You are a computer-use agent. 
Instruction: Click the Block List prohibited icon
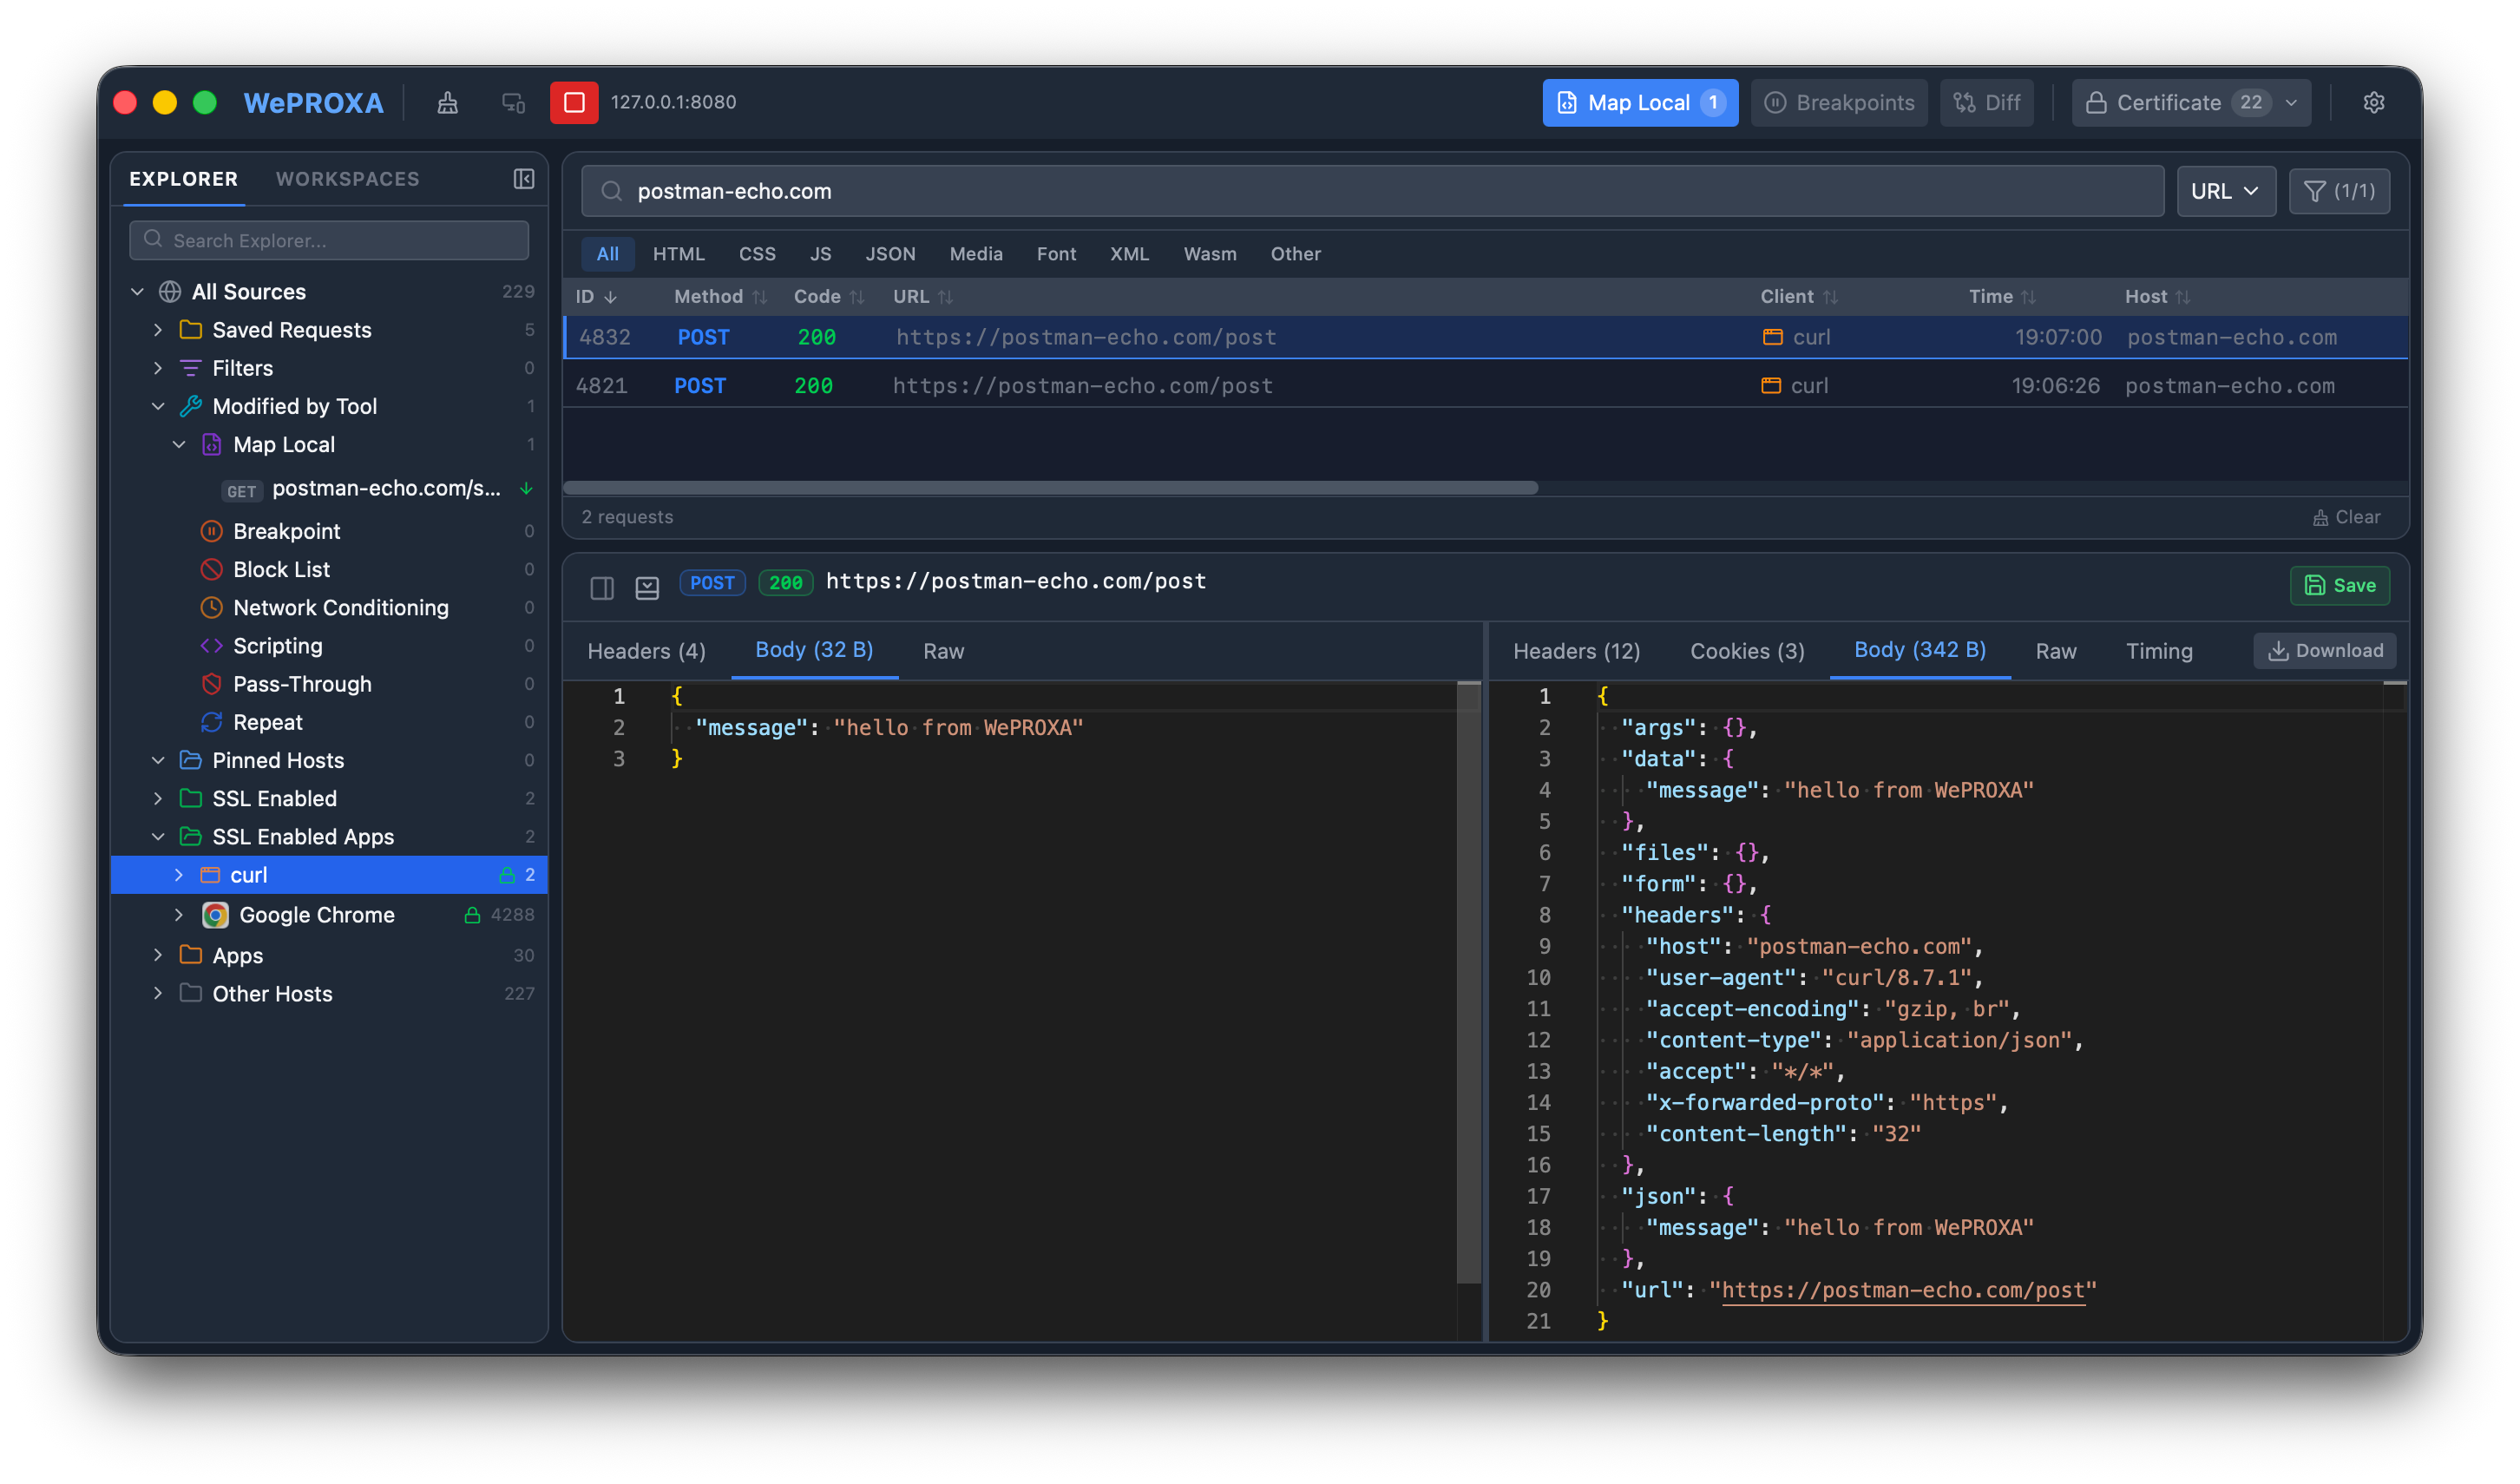point(211,569)
